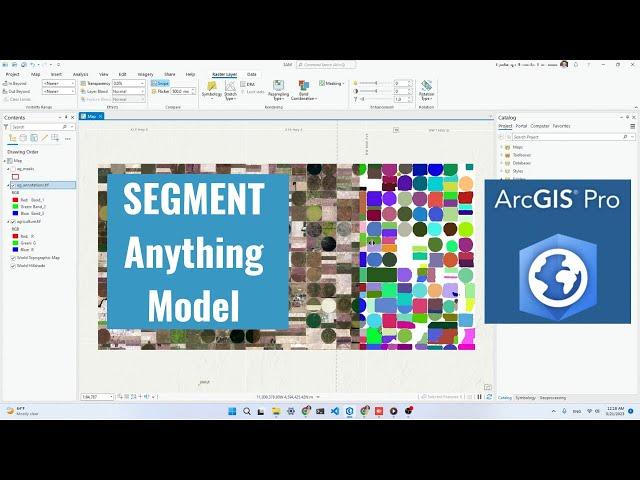Open the Masking dropdown
640x480 pixels.
click(332, 83)
